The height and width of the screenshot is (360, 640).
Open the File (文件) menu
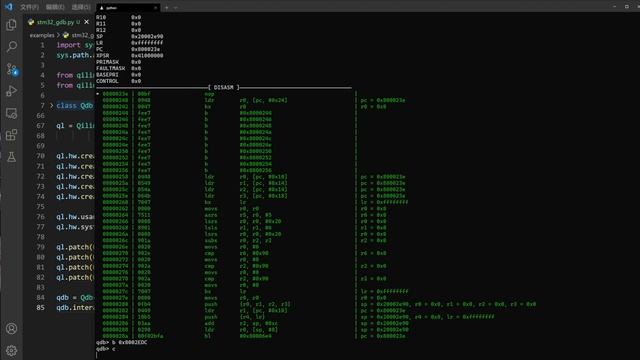(x=29, y=7)
